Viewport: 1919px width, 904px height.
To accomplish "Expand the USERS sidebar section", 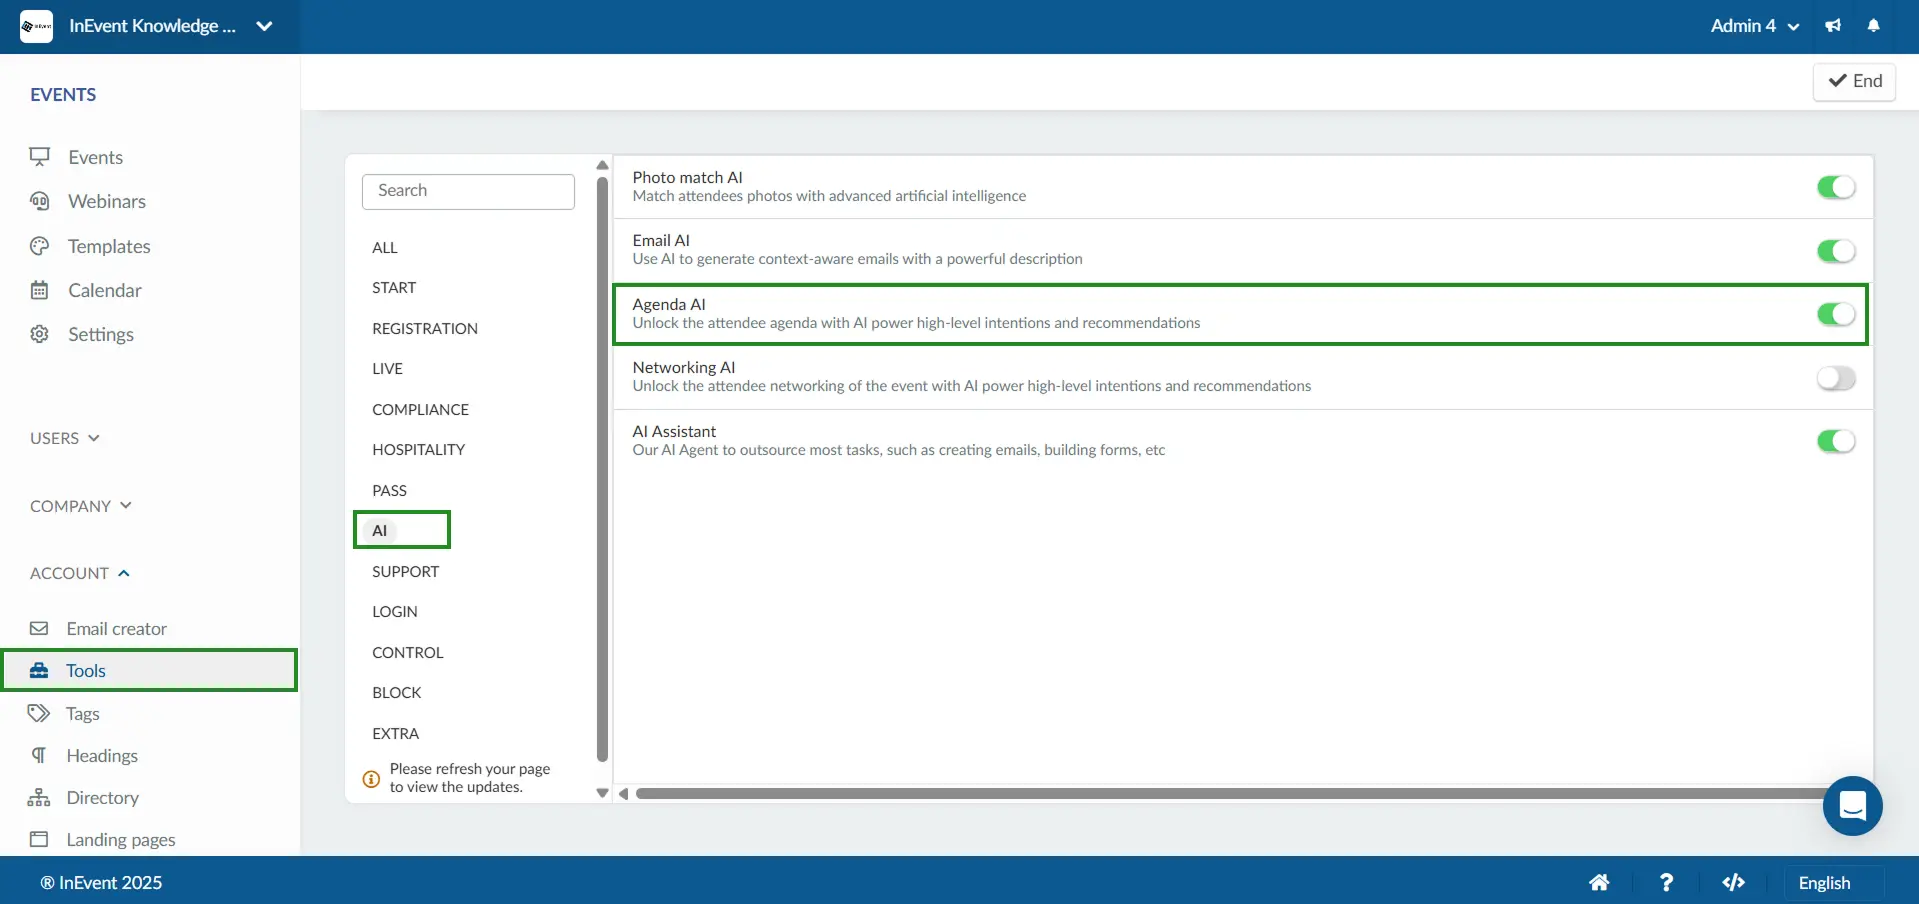I will tap(65, 438).
